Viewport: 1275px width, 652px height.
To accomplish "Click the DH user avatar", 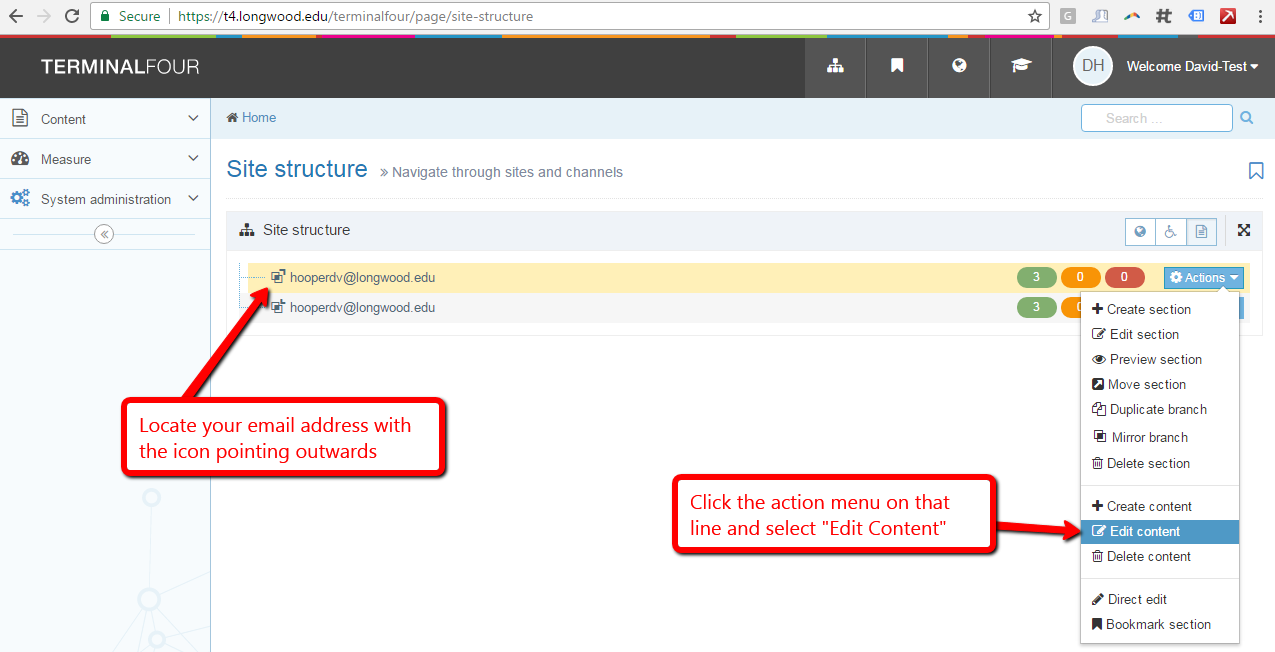I will click(x=1093, y=66).
